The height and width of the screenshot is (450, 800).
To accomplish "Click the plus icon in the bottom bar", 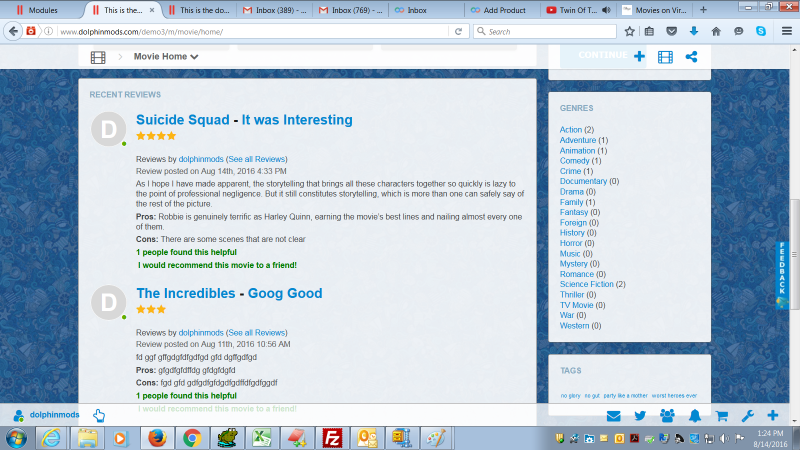I will point(772,415).
